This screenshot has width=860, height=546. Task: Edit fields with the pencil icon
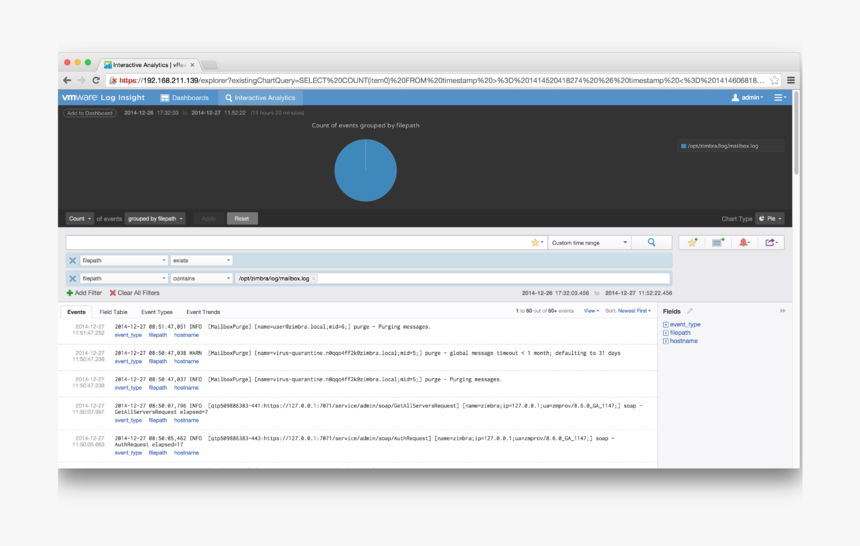coord(689,311)
